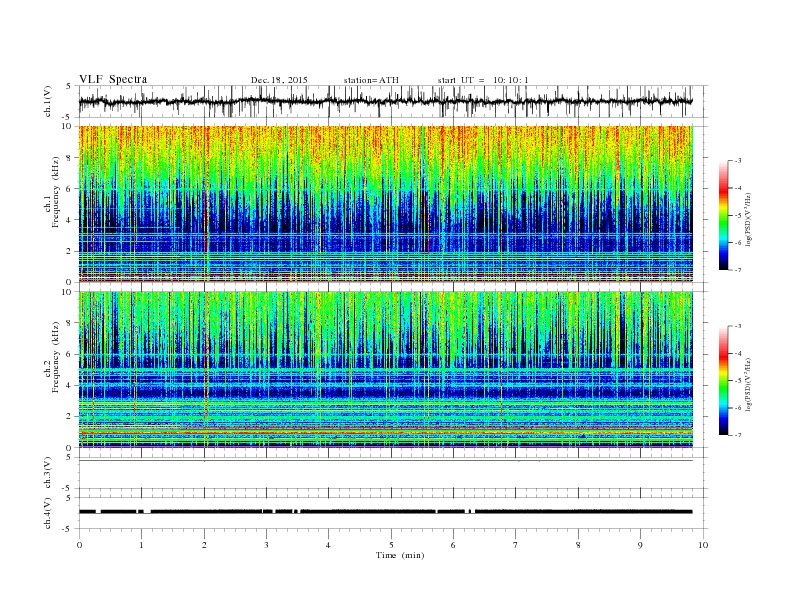Click the "start UT = 10:10:1" header text
Viewport: 792px width, 612px height.
(483, 80)
